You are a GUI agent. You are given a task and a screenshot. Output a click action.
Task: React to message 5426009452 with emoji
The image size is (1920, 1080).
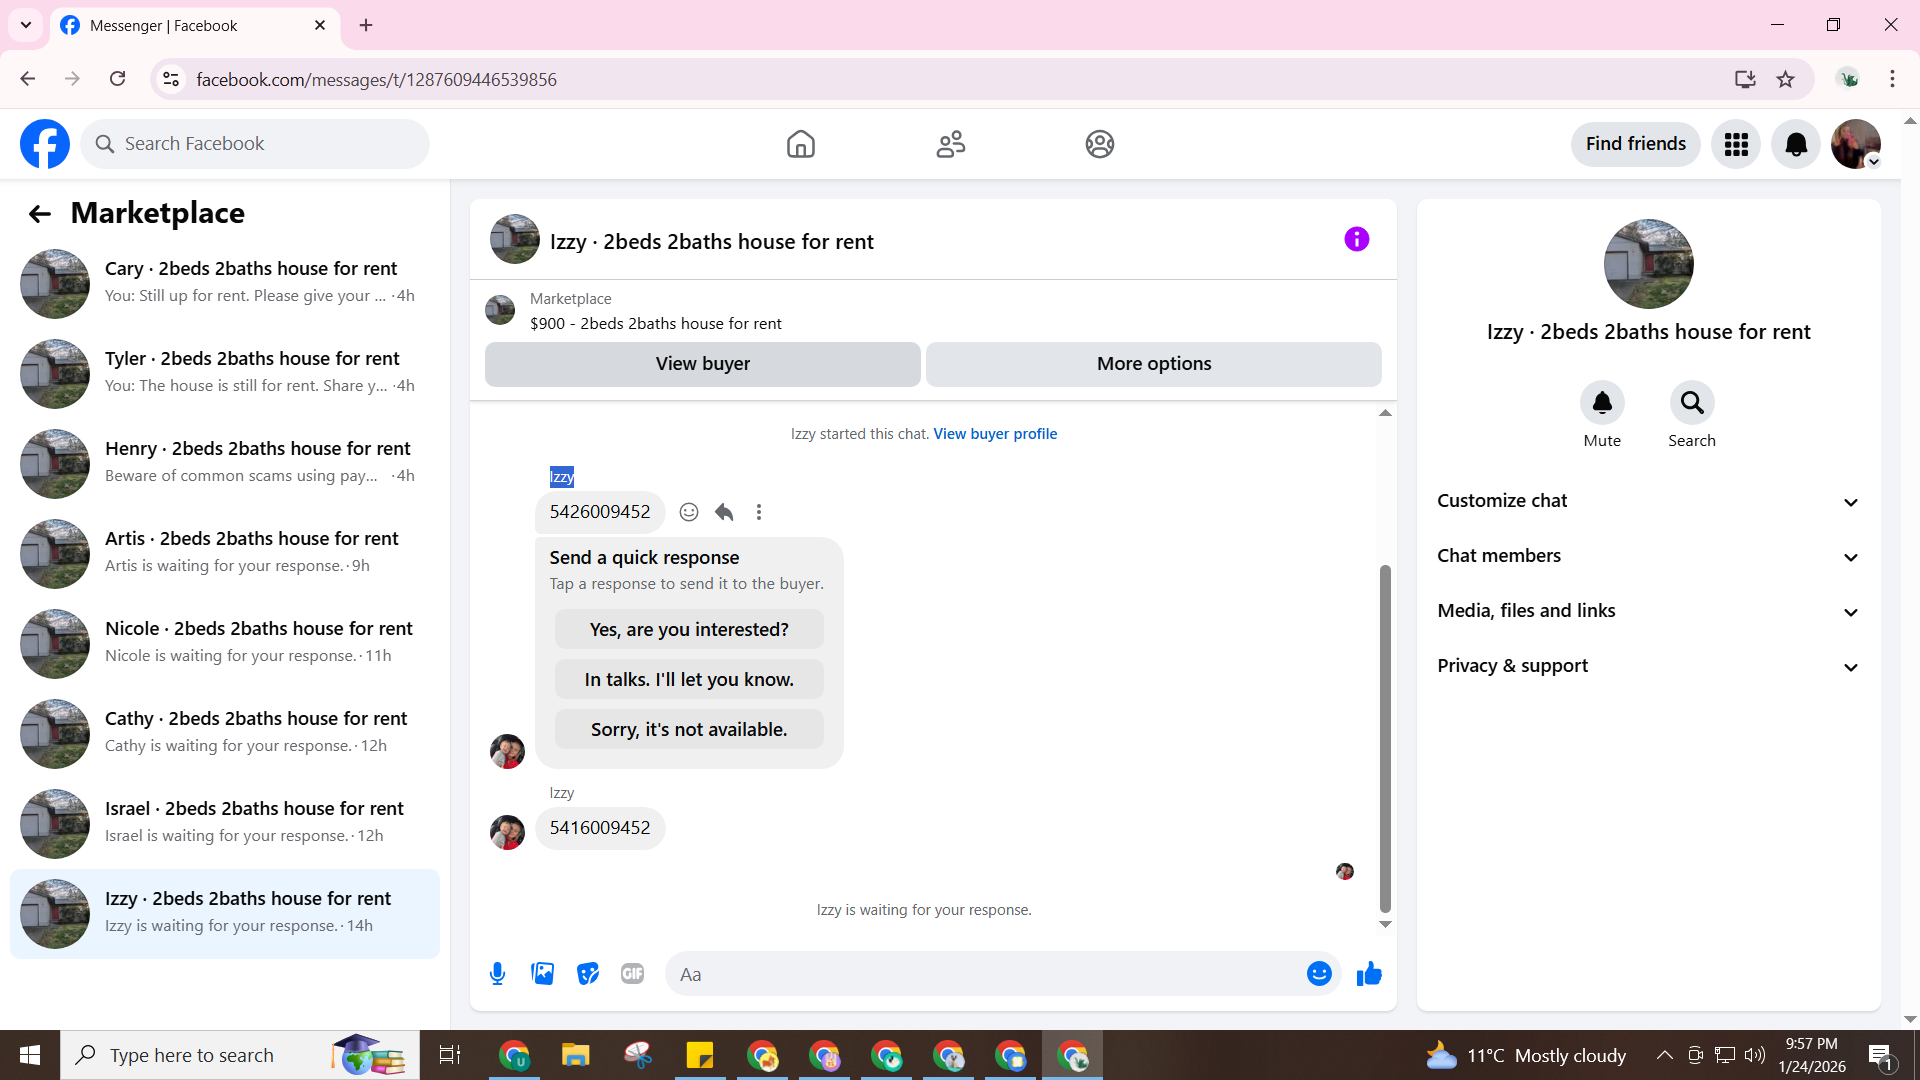689,512
